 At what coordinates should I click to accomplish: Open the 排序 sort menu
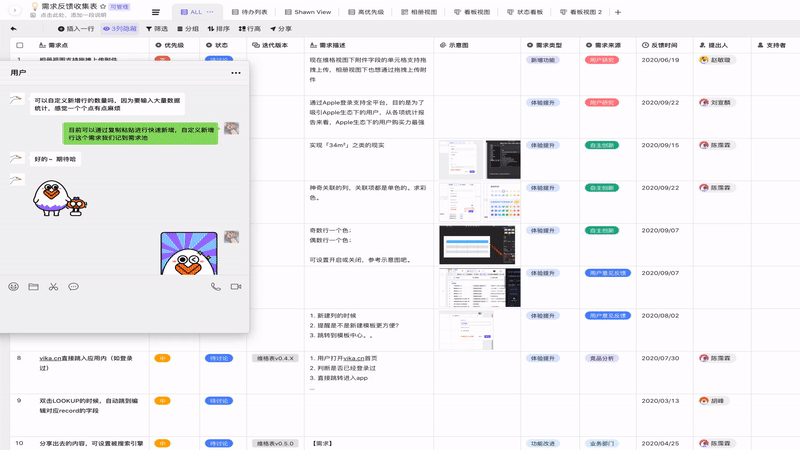(x=218, y=29)
